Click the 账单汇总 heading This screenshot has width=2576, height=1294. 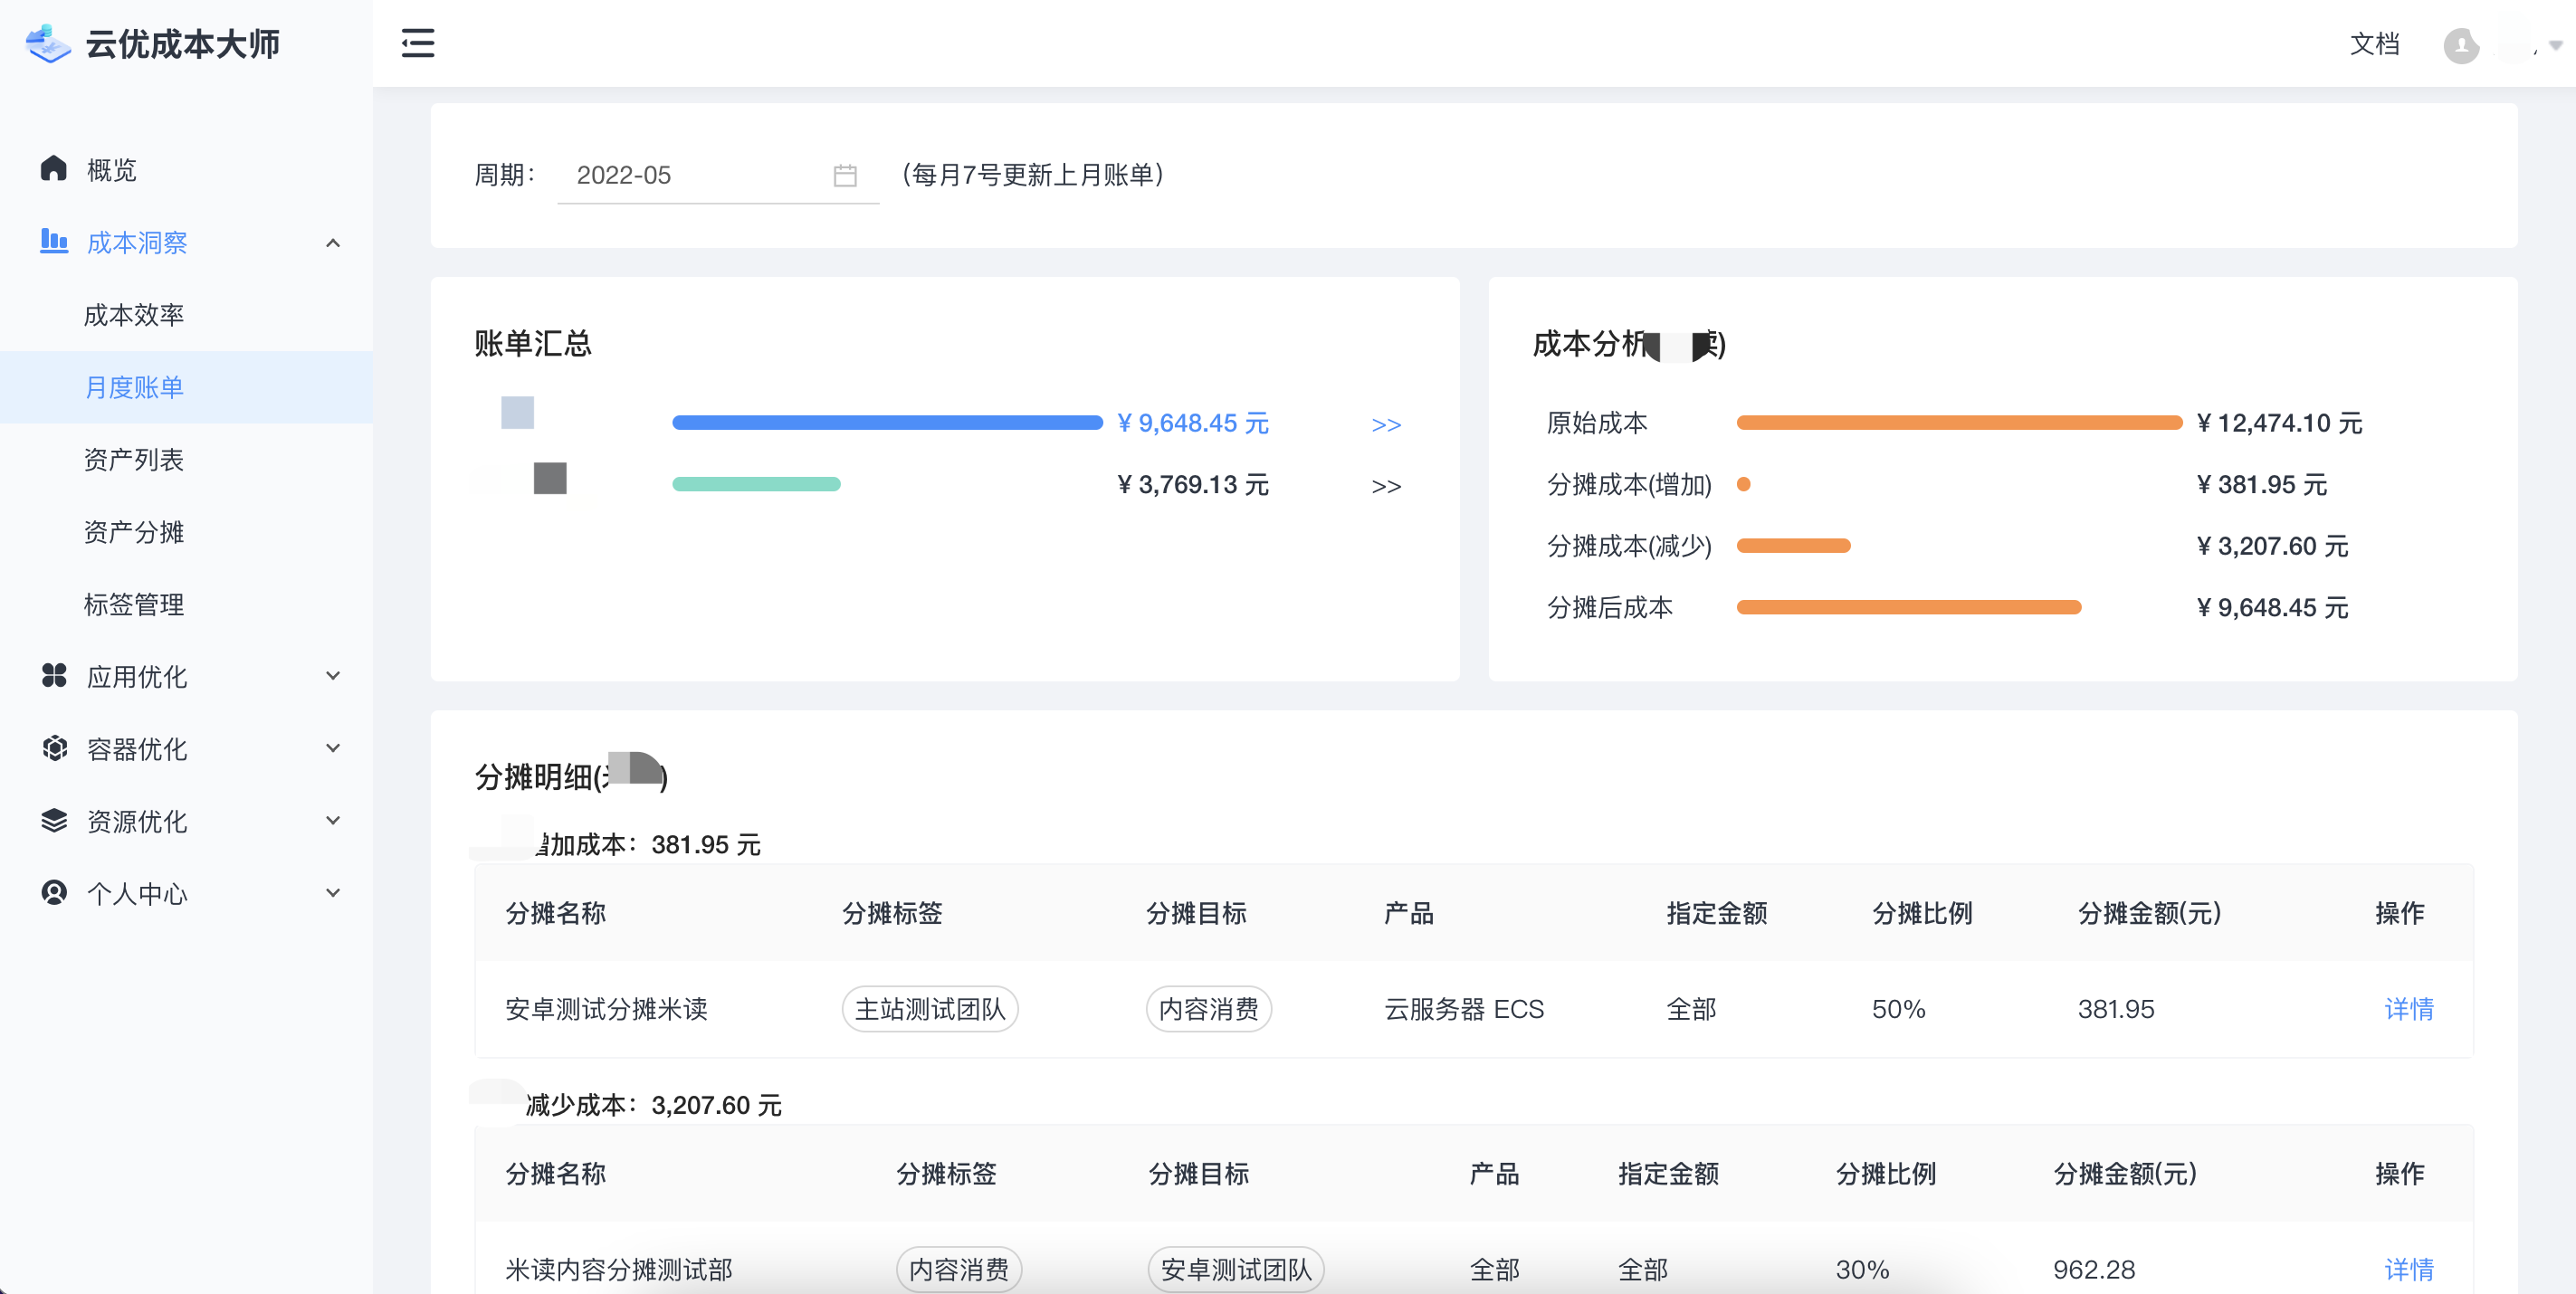point(533,344)
